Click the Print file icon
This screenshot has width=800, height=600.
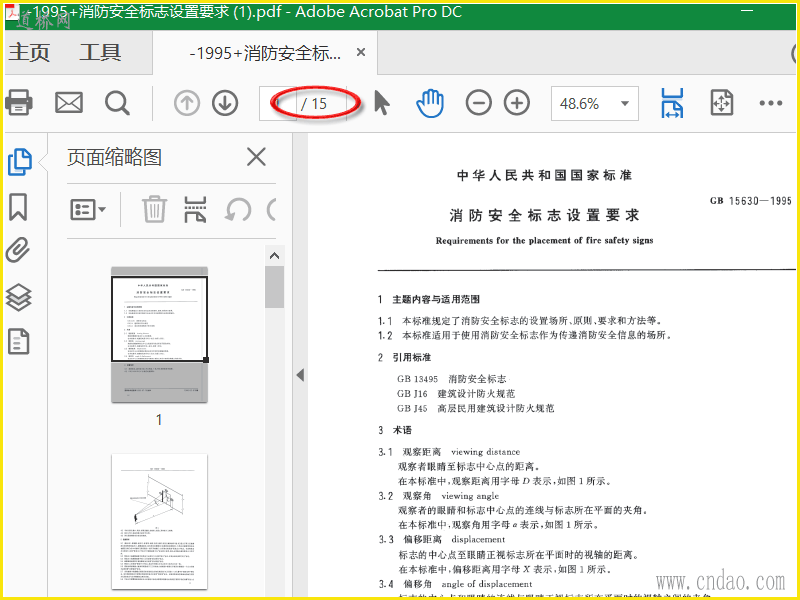[x=19, y=103]
